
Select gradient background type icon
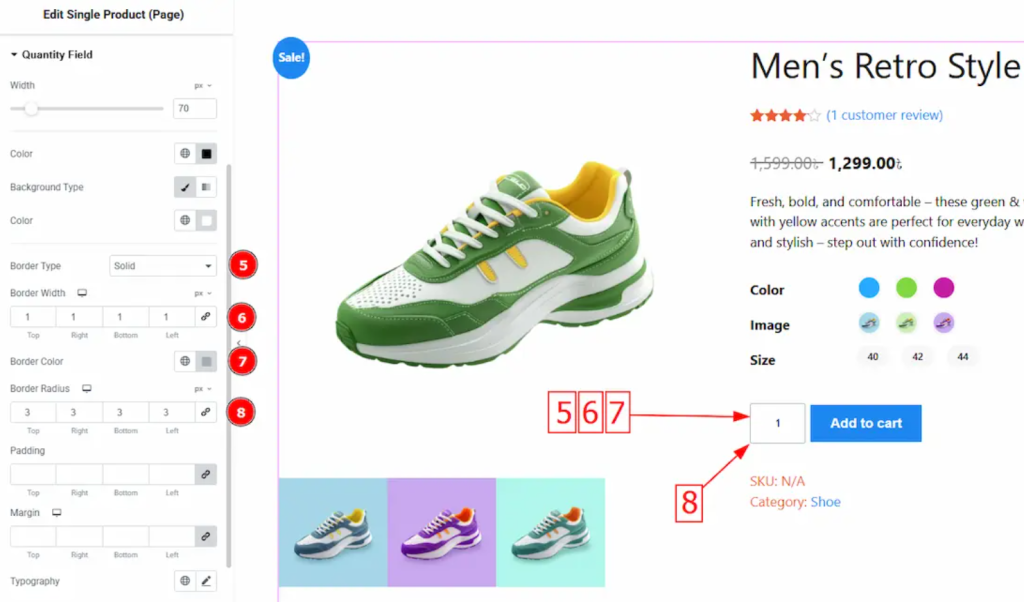pyautogui.click(x=206, y=187)
